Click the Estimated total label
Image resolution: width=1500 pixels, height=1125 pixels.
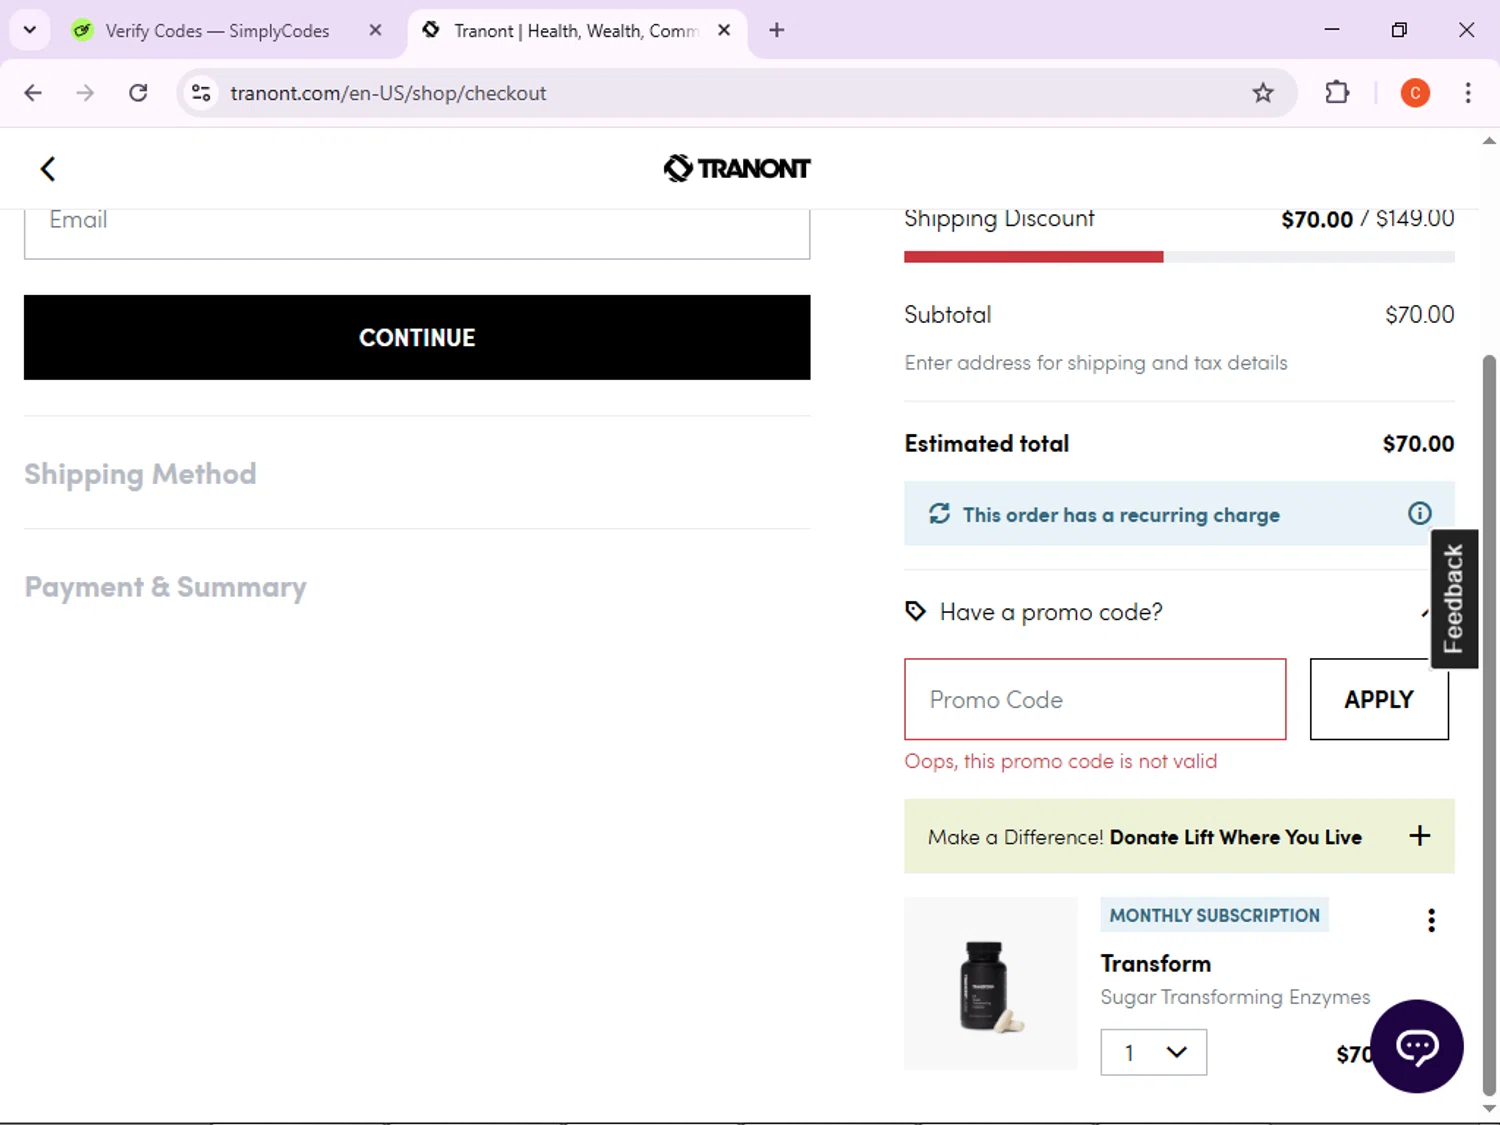tap(986, 443)
